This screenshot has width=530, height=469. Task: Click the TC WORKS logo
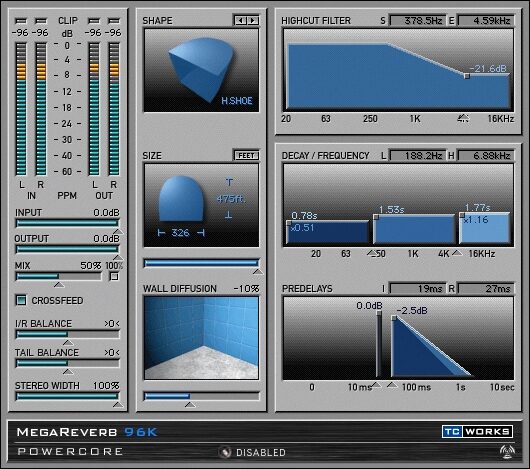pos(477,431)
